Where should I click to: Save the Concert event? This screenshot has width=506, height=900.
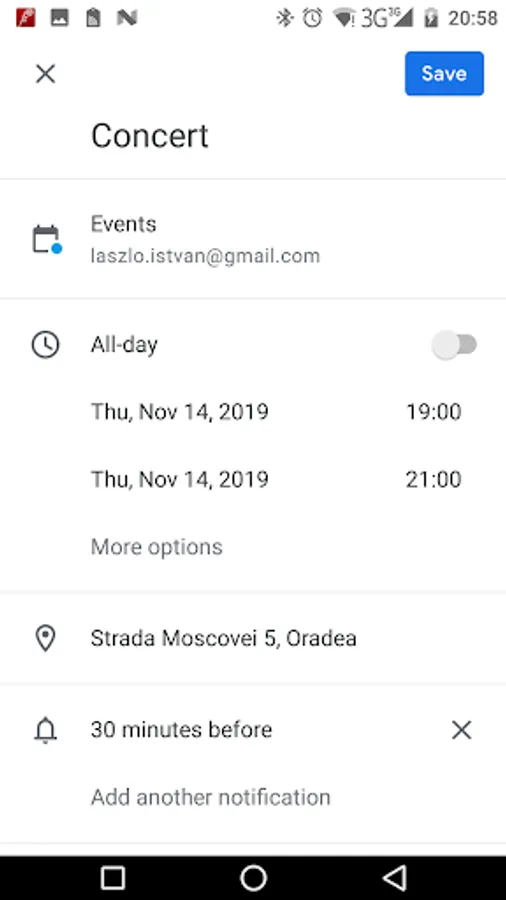pos(444,73)
